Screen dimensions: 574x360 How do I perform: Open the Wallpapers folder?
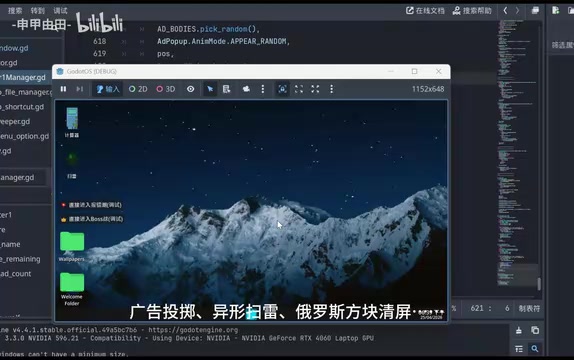(72, 246)
